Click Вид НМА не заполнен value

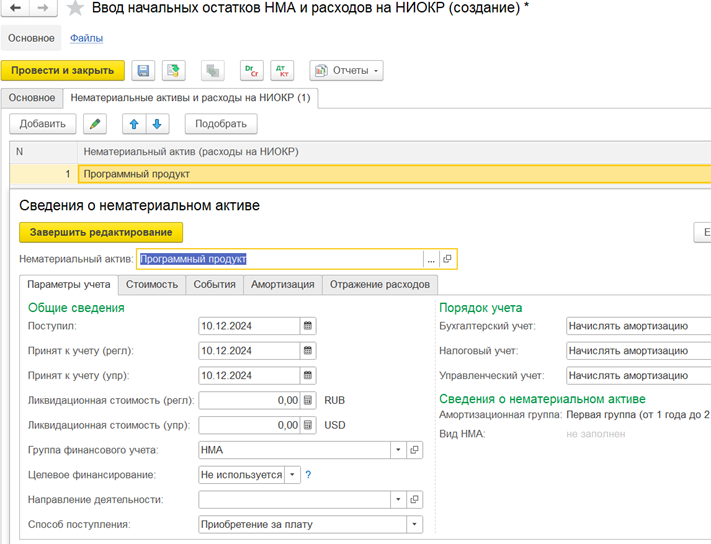pyautogui.click(x=595, y=434)
